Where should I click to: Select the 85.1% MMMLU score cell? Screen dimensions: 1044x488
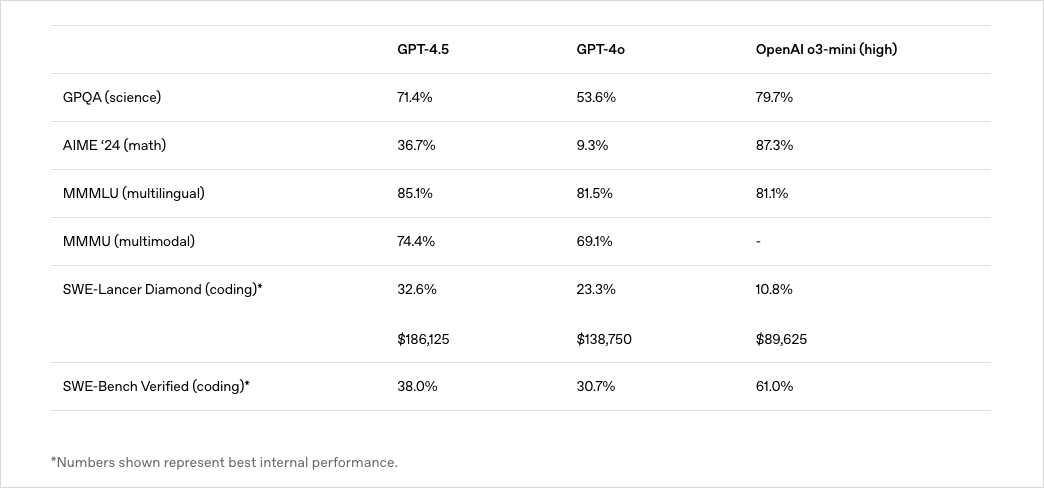pyautogui.click(x=415, y=193)
